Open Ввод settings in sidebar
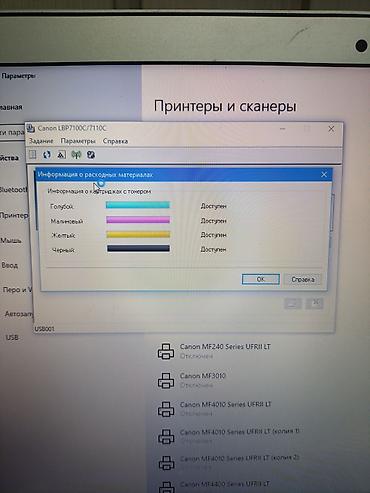Viewport: 370px width, 493px height. [x=10, y=265]
